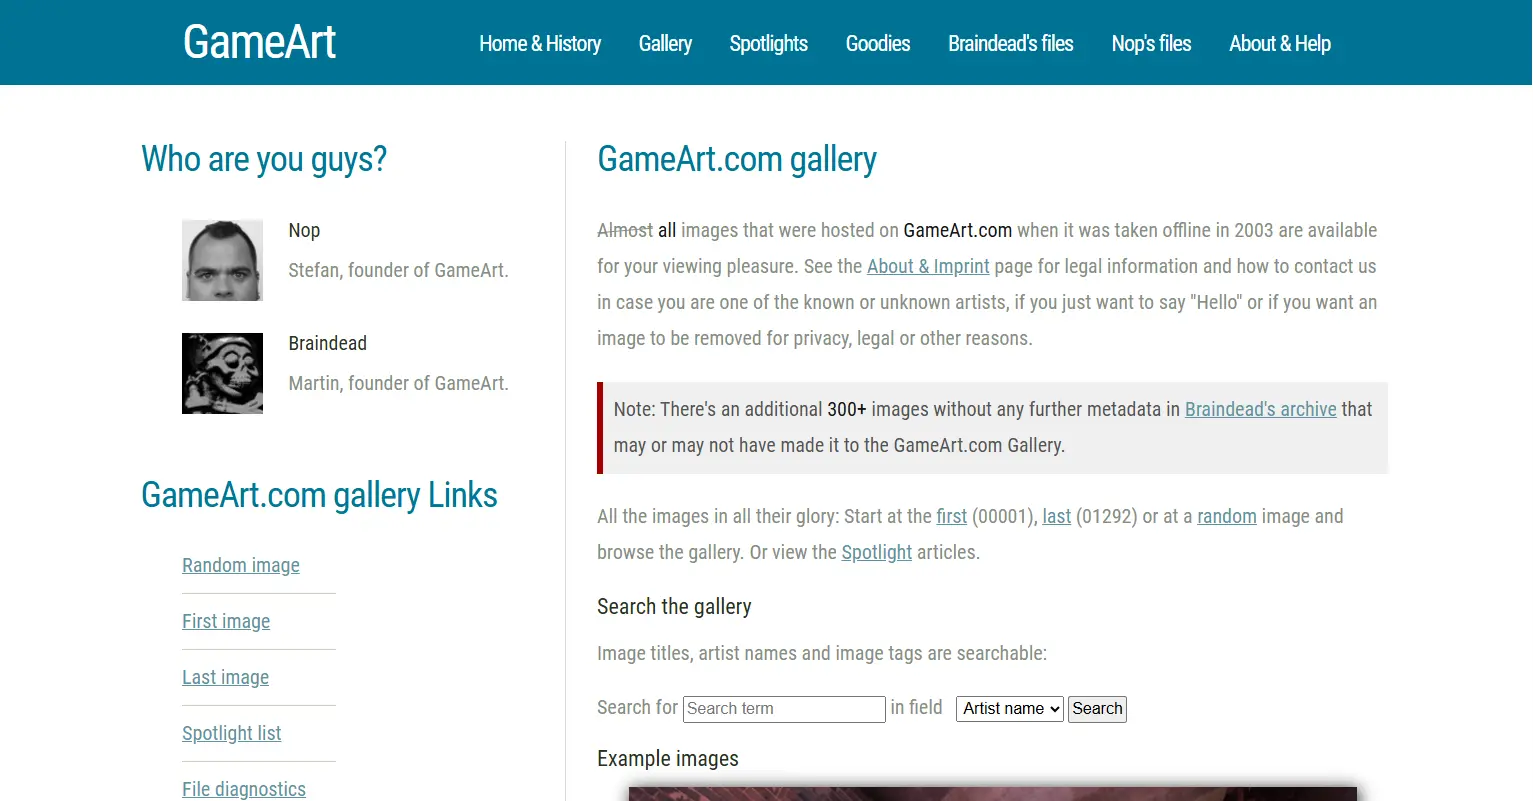Click the 'GameArt.com gallery' heading
This screenshot has height=801, width=1533.
click(737, 159)
